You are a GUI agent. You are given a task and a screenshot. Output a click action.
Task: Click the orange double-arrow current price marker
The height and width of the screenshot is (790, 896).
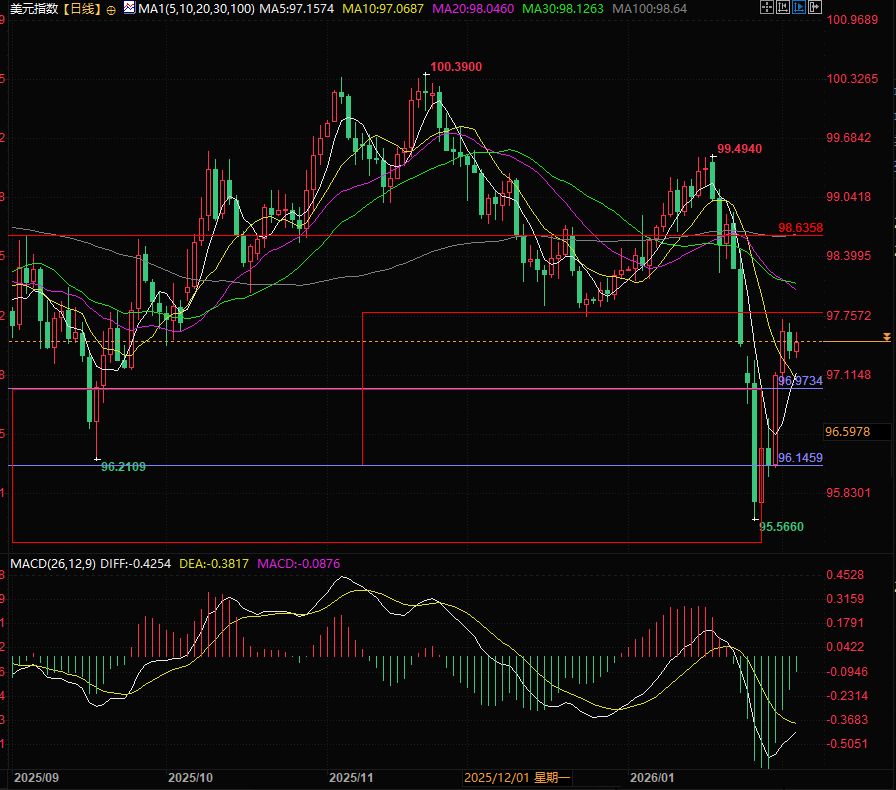pos(886,339)
